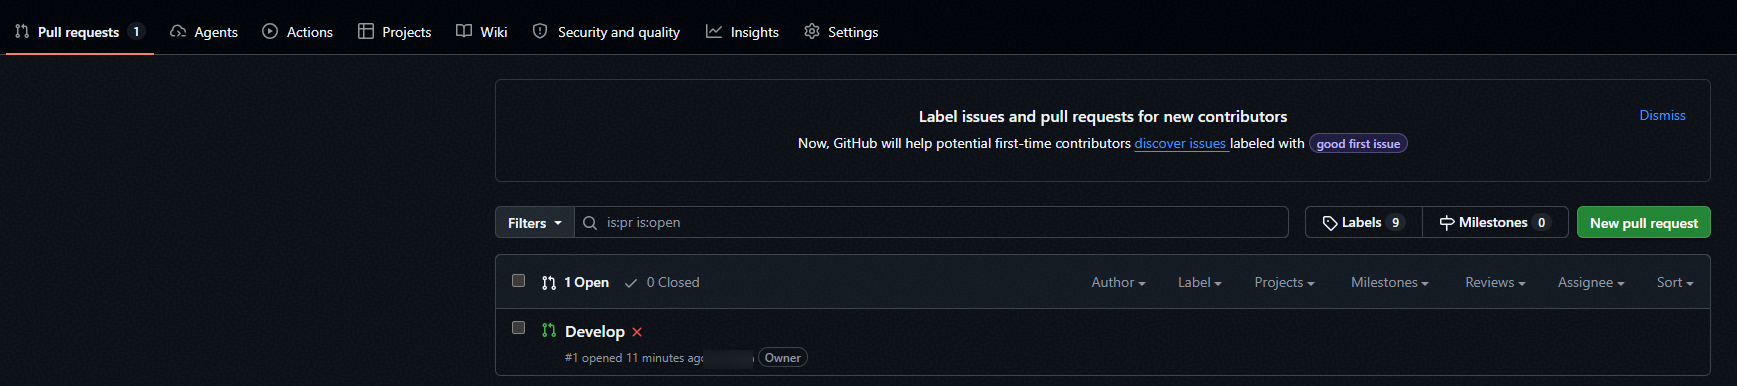Click the Milestones count badge showing 0
The width and height of the screenshot is (1737, 386).
(x=1541, y=223)
